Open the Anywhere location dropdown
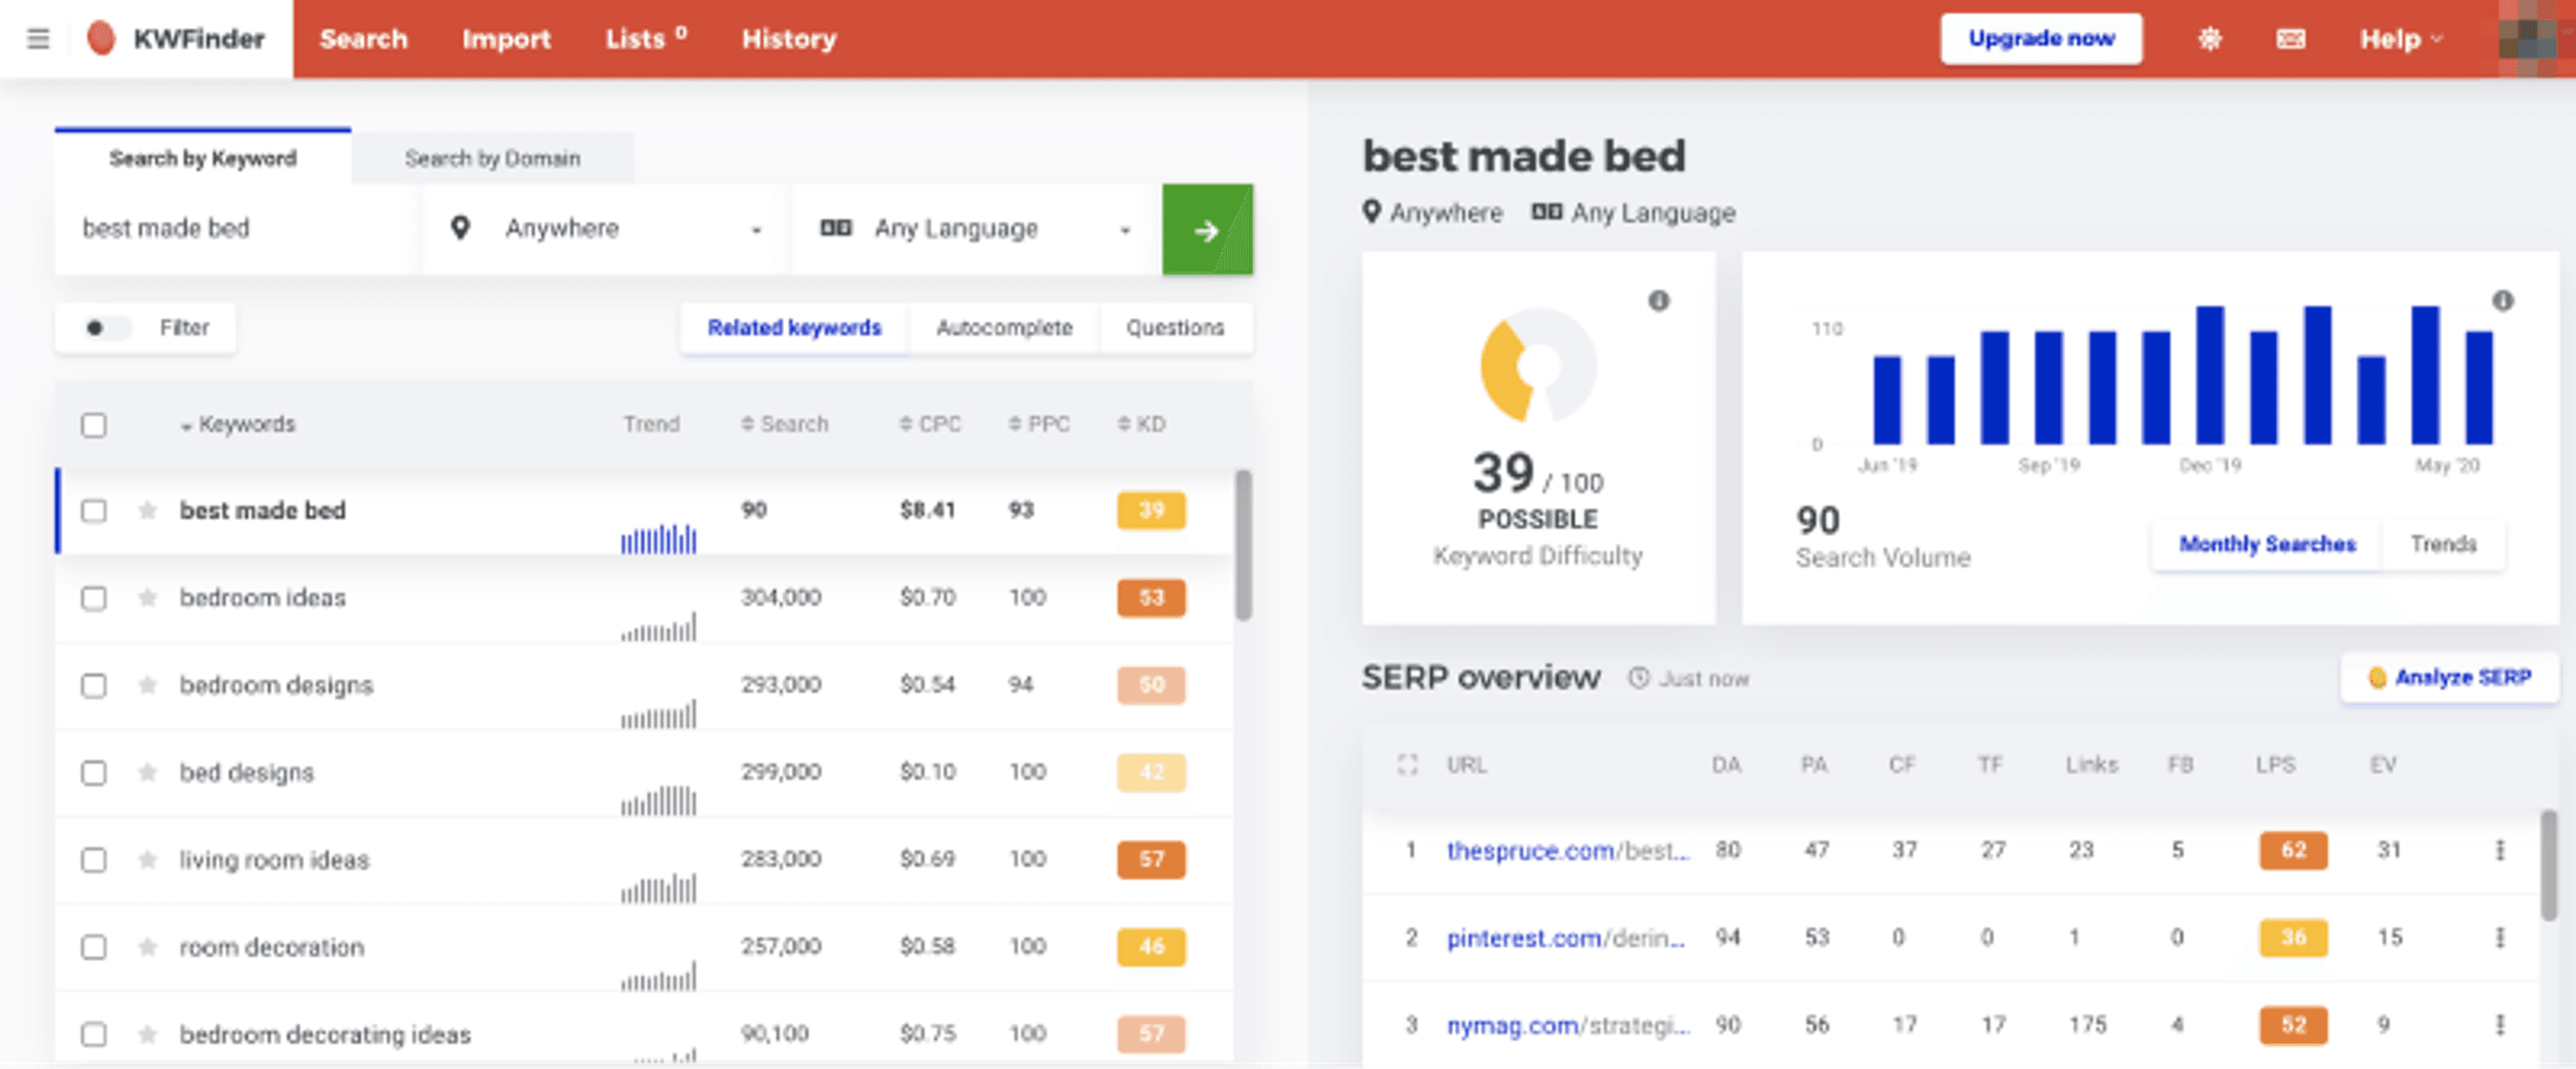The height and width of the screenshot is (1069, 2576). [607, 229]
